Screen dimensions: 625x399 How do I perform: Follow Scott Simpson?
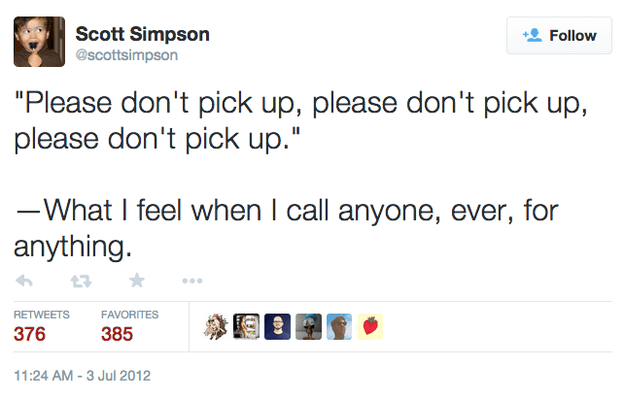(559, 35)
